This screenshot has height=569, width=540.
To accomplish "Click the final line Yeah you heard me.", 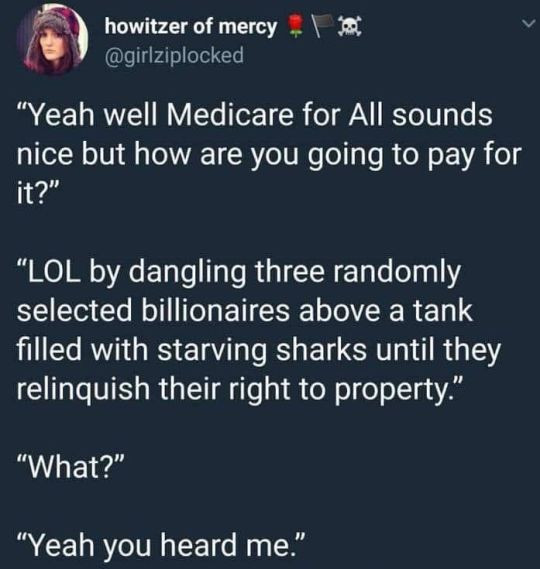I will click(x=160, y=546).
